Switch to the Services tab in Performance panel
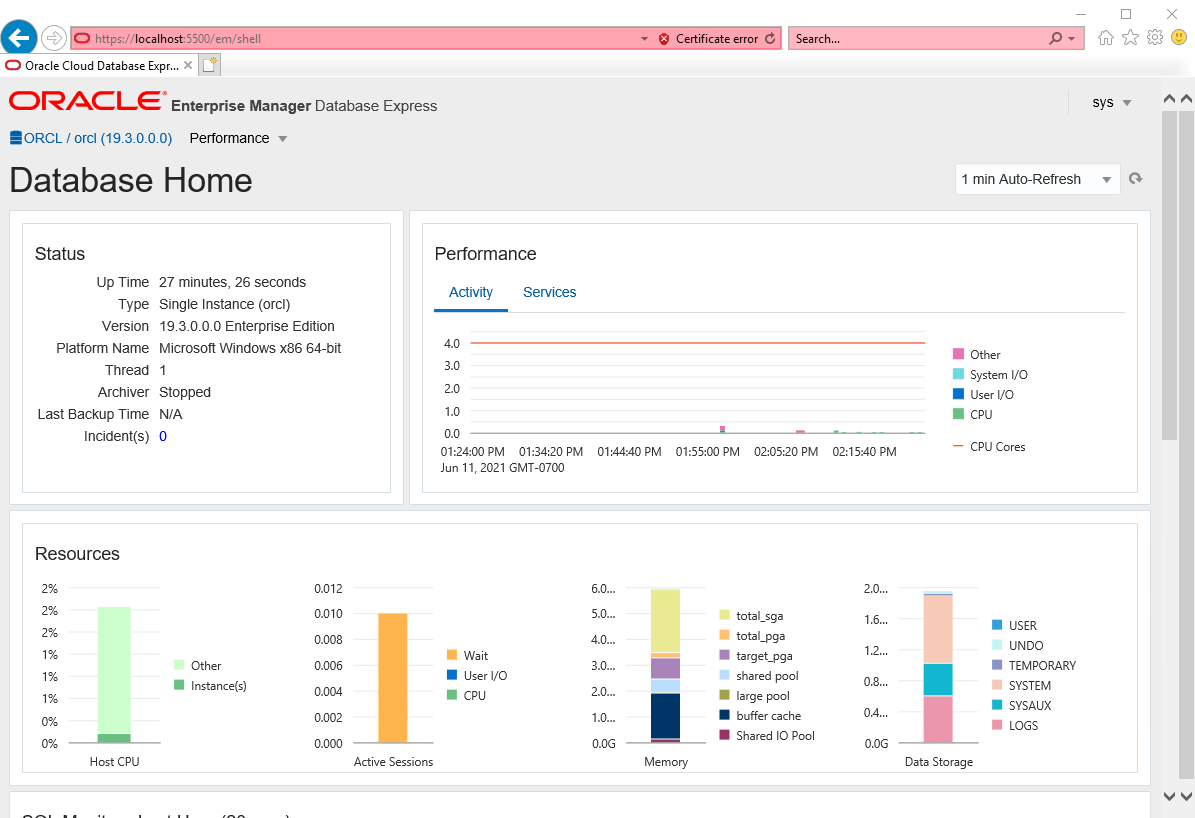 pos(549,292)
